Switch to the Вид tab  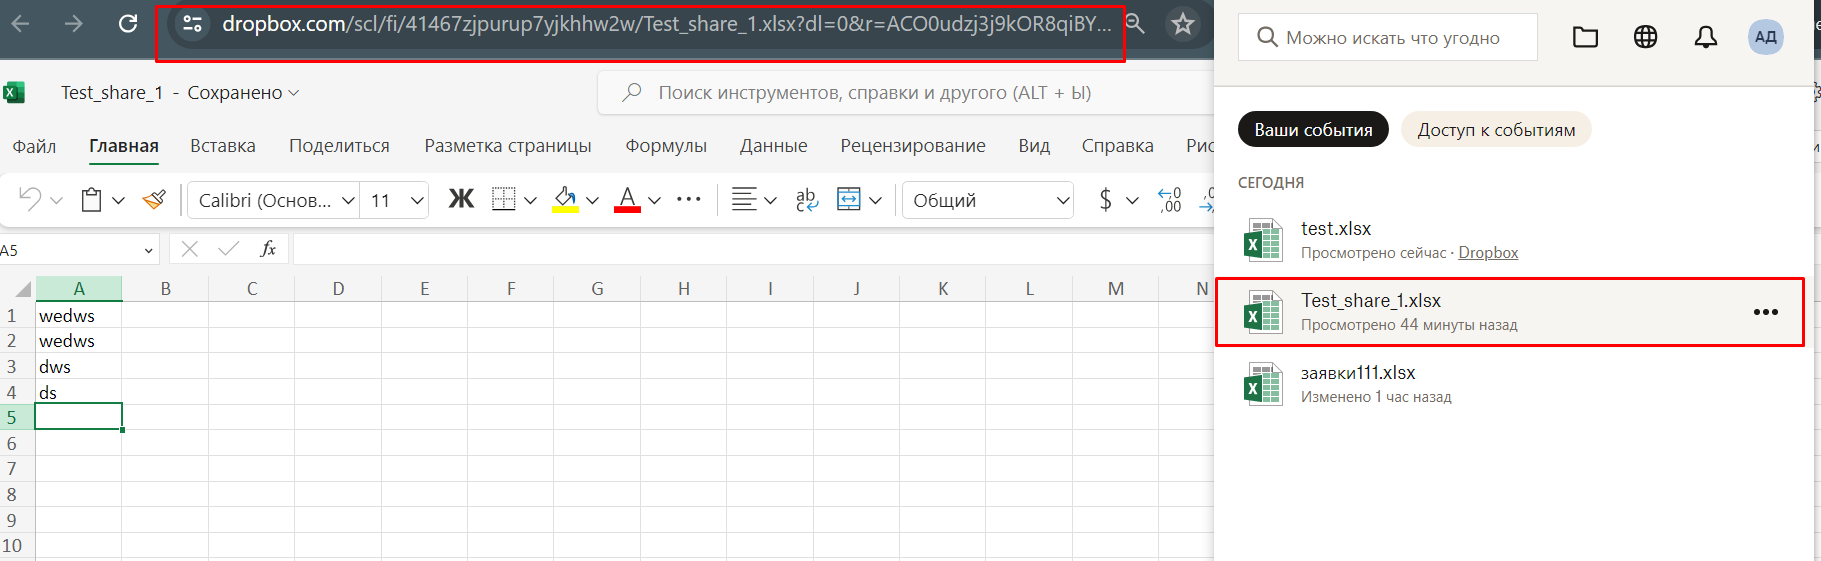pos(1034,146)
